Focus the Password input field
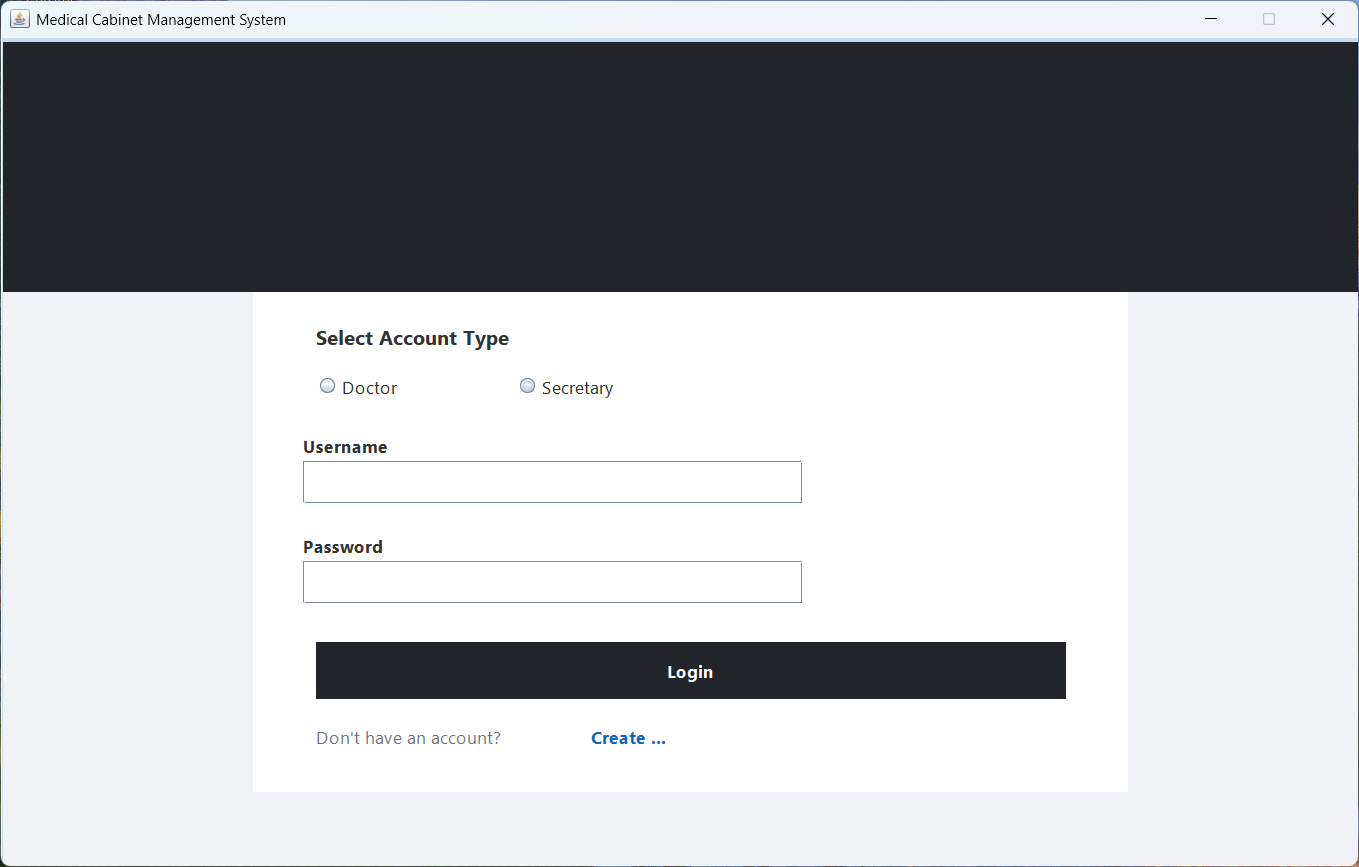 point(552,582)
